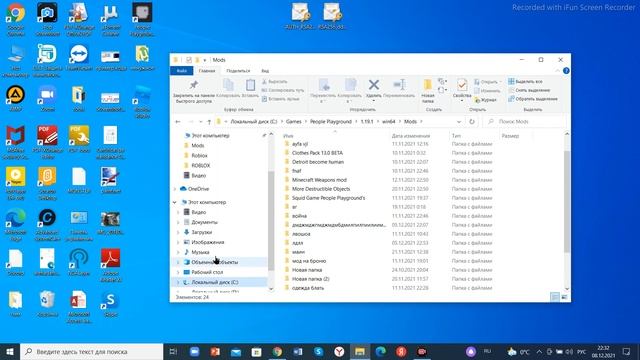Open Свойства (Properties) ribbon button
The height and width of the screenshot is (360, 640).
click(462, 89)
